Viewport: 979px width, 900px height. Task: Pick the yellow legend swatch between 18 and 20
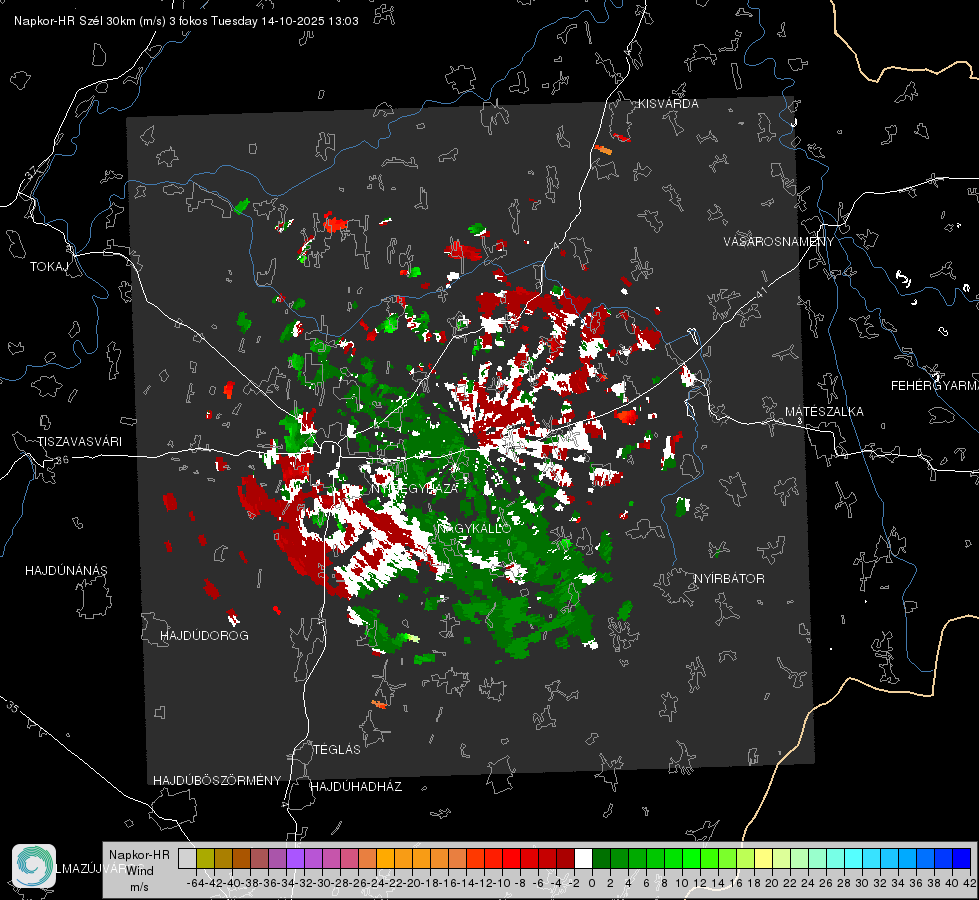[x=764, y=858]
